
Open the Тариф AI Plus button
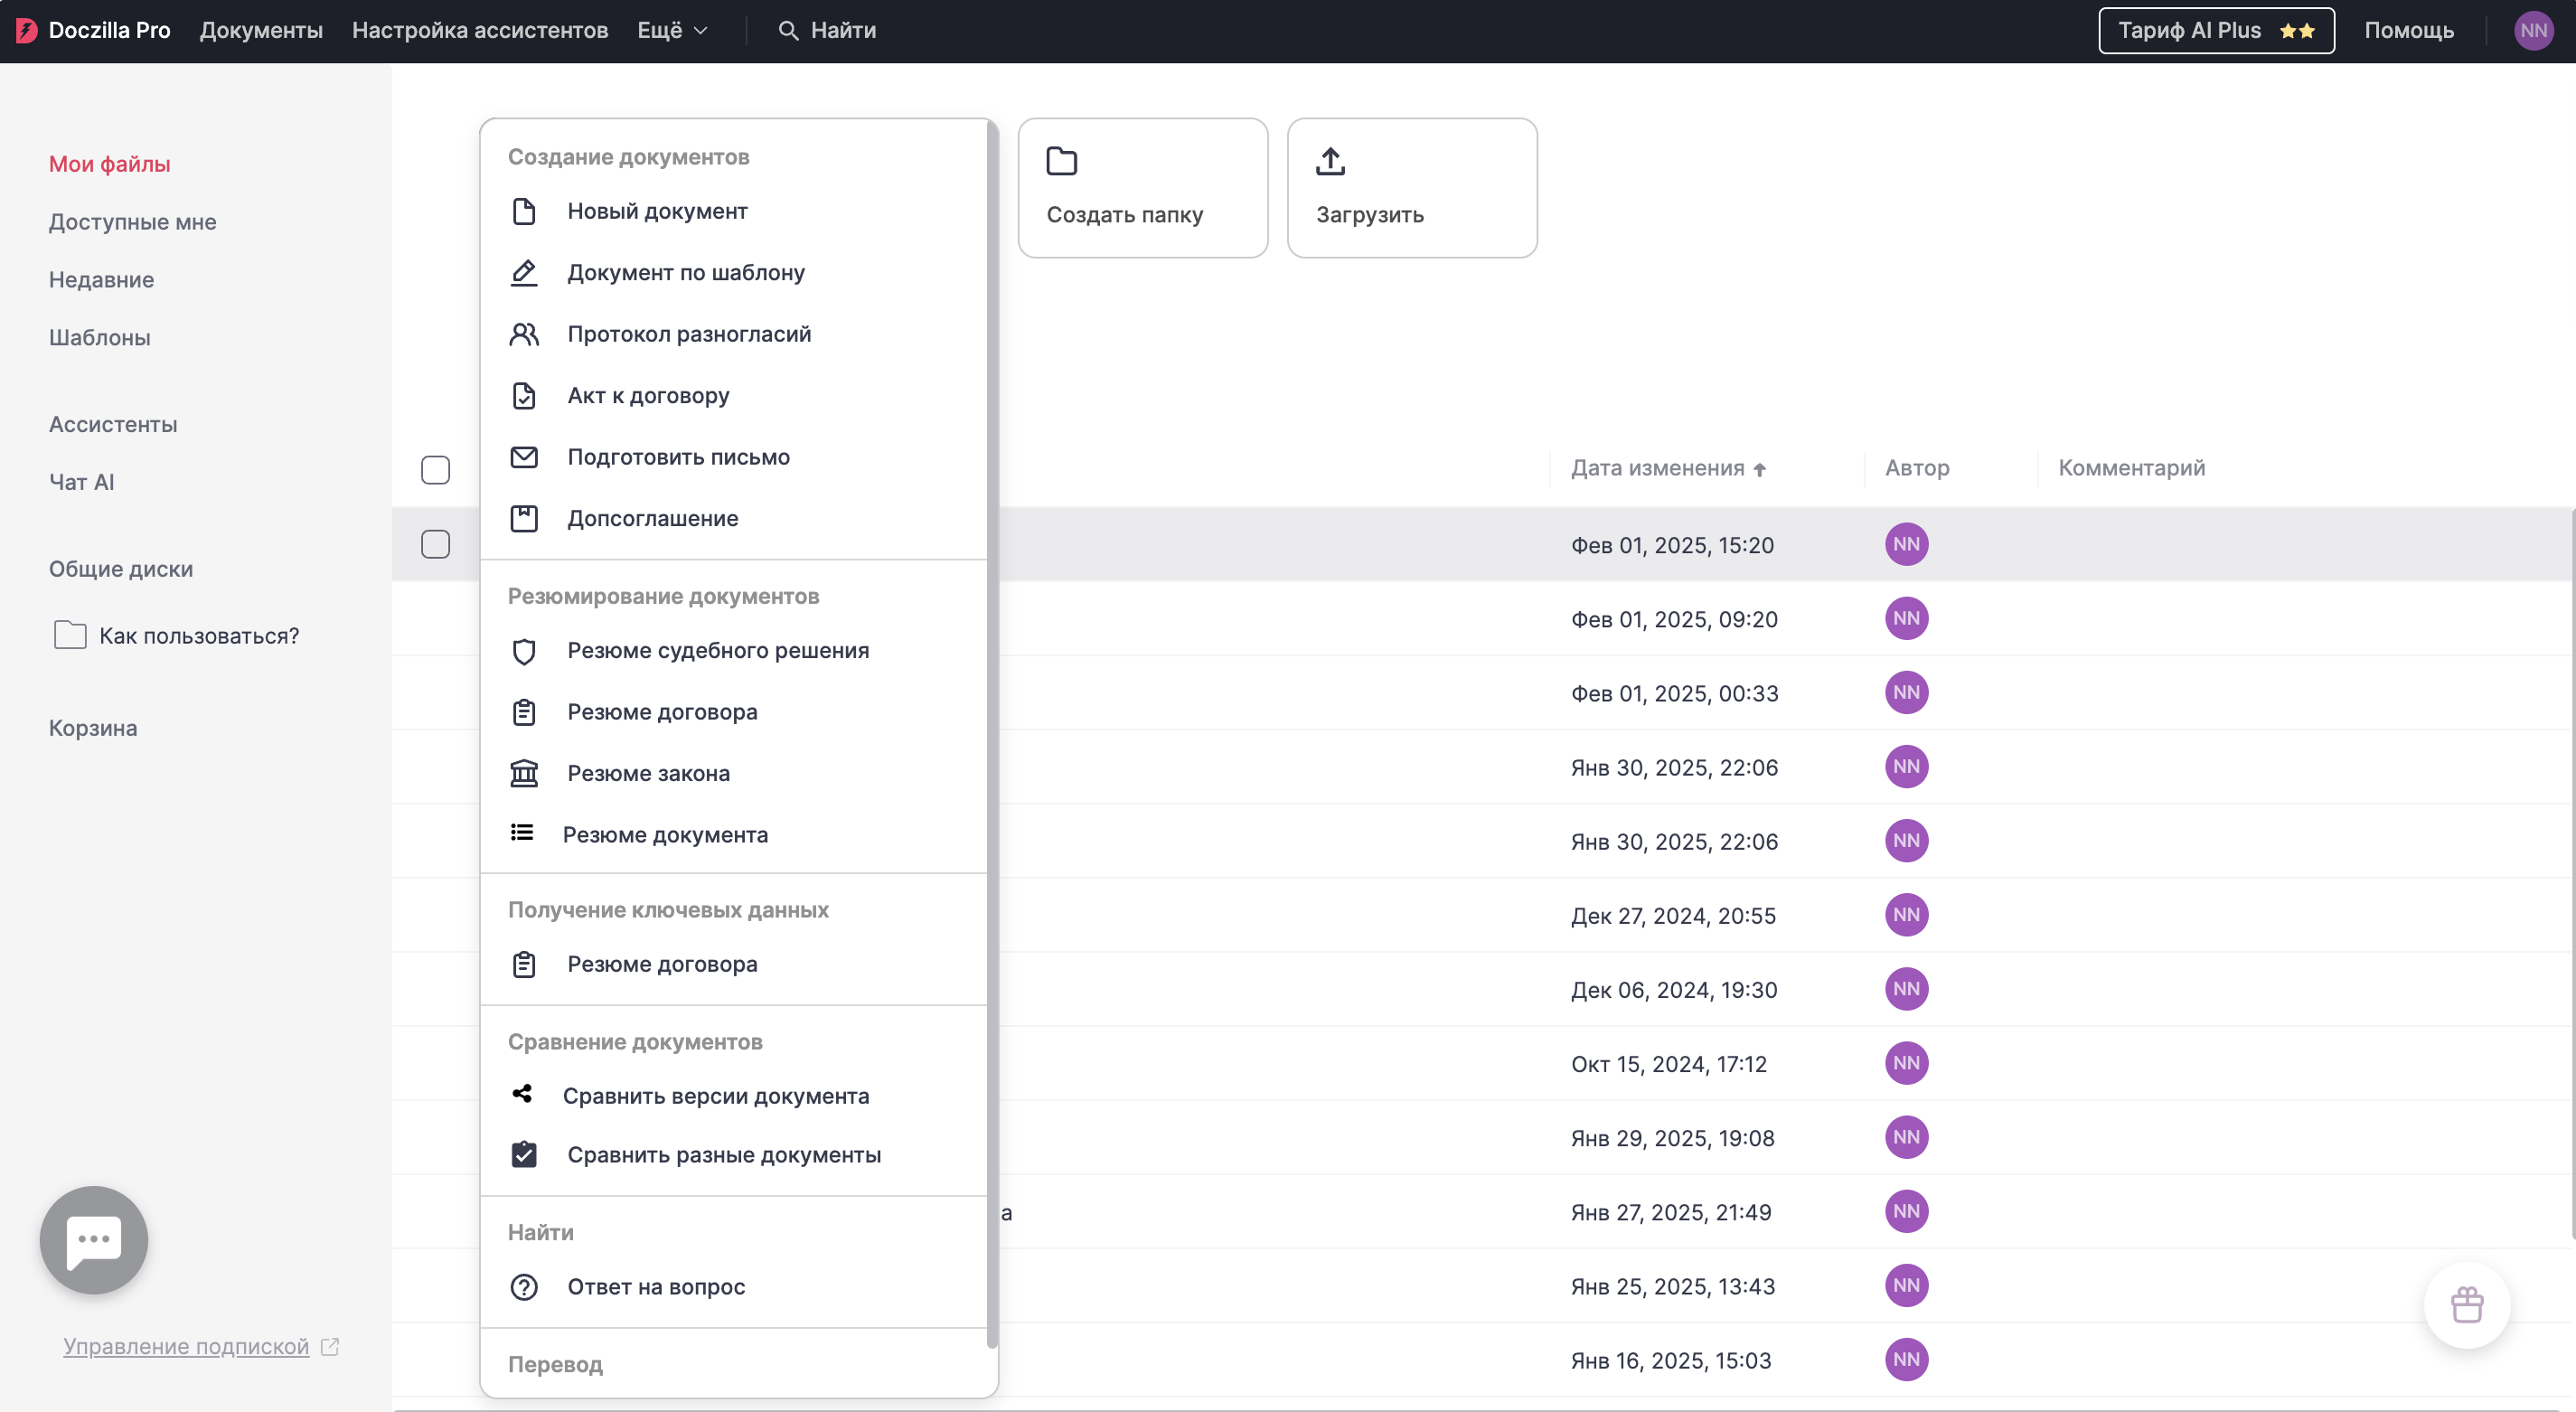(x=2216, y=31)
